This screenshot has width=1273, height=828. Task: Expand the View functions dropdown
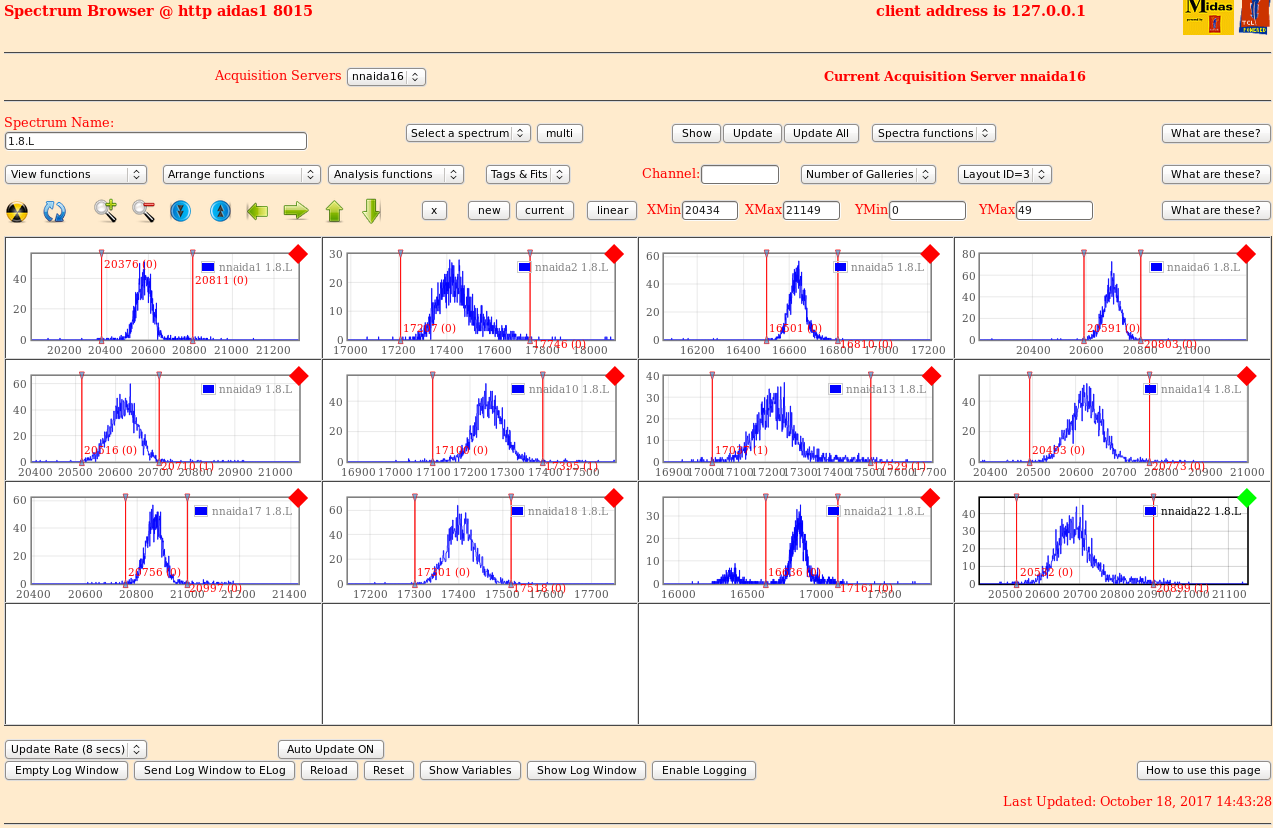tap(76, 174)
